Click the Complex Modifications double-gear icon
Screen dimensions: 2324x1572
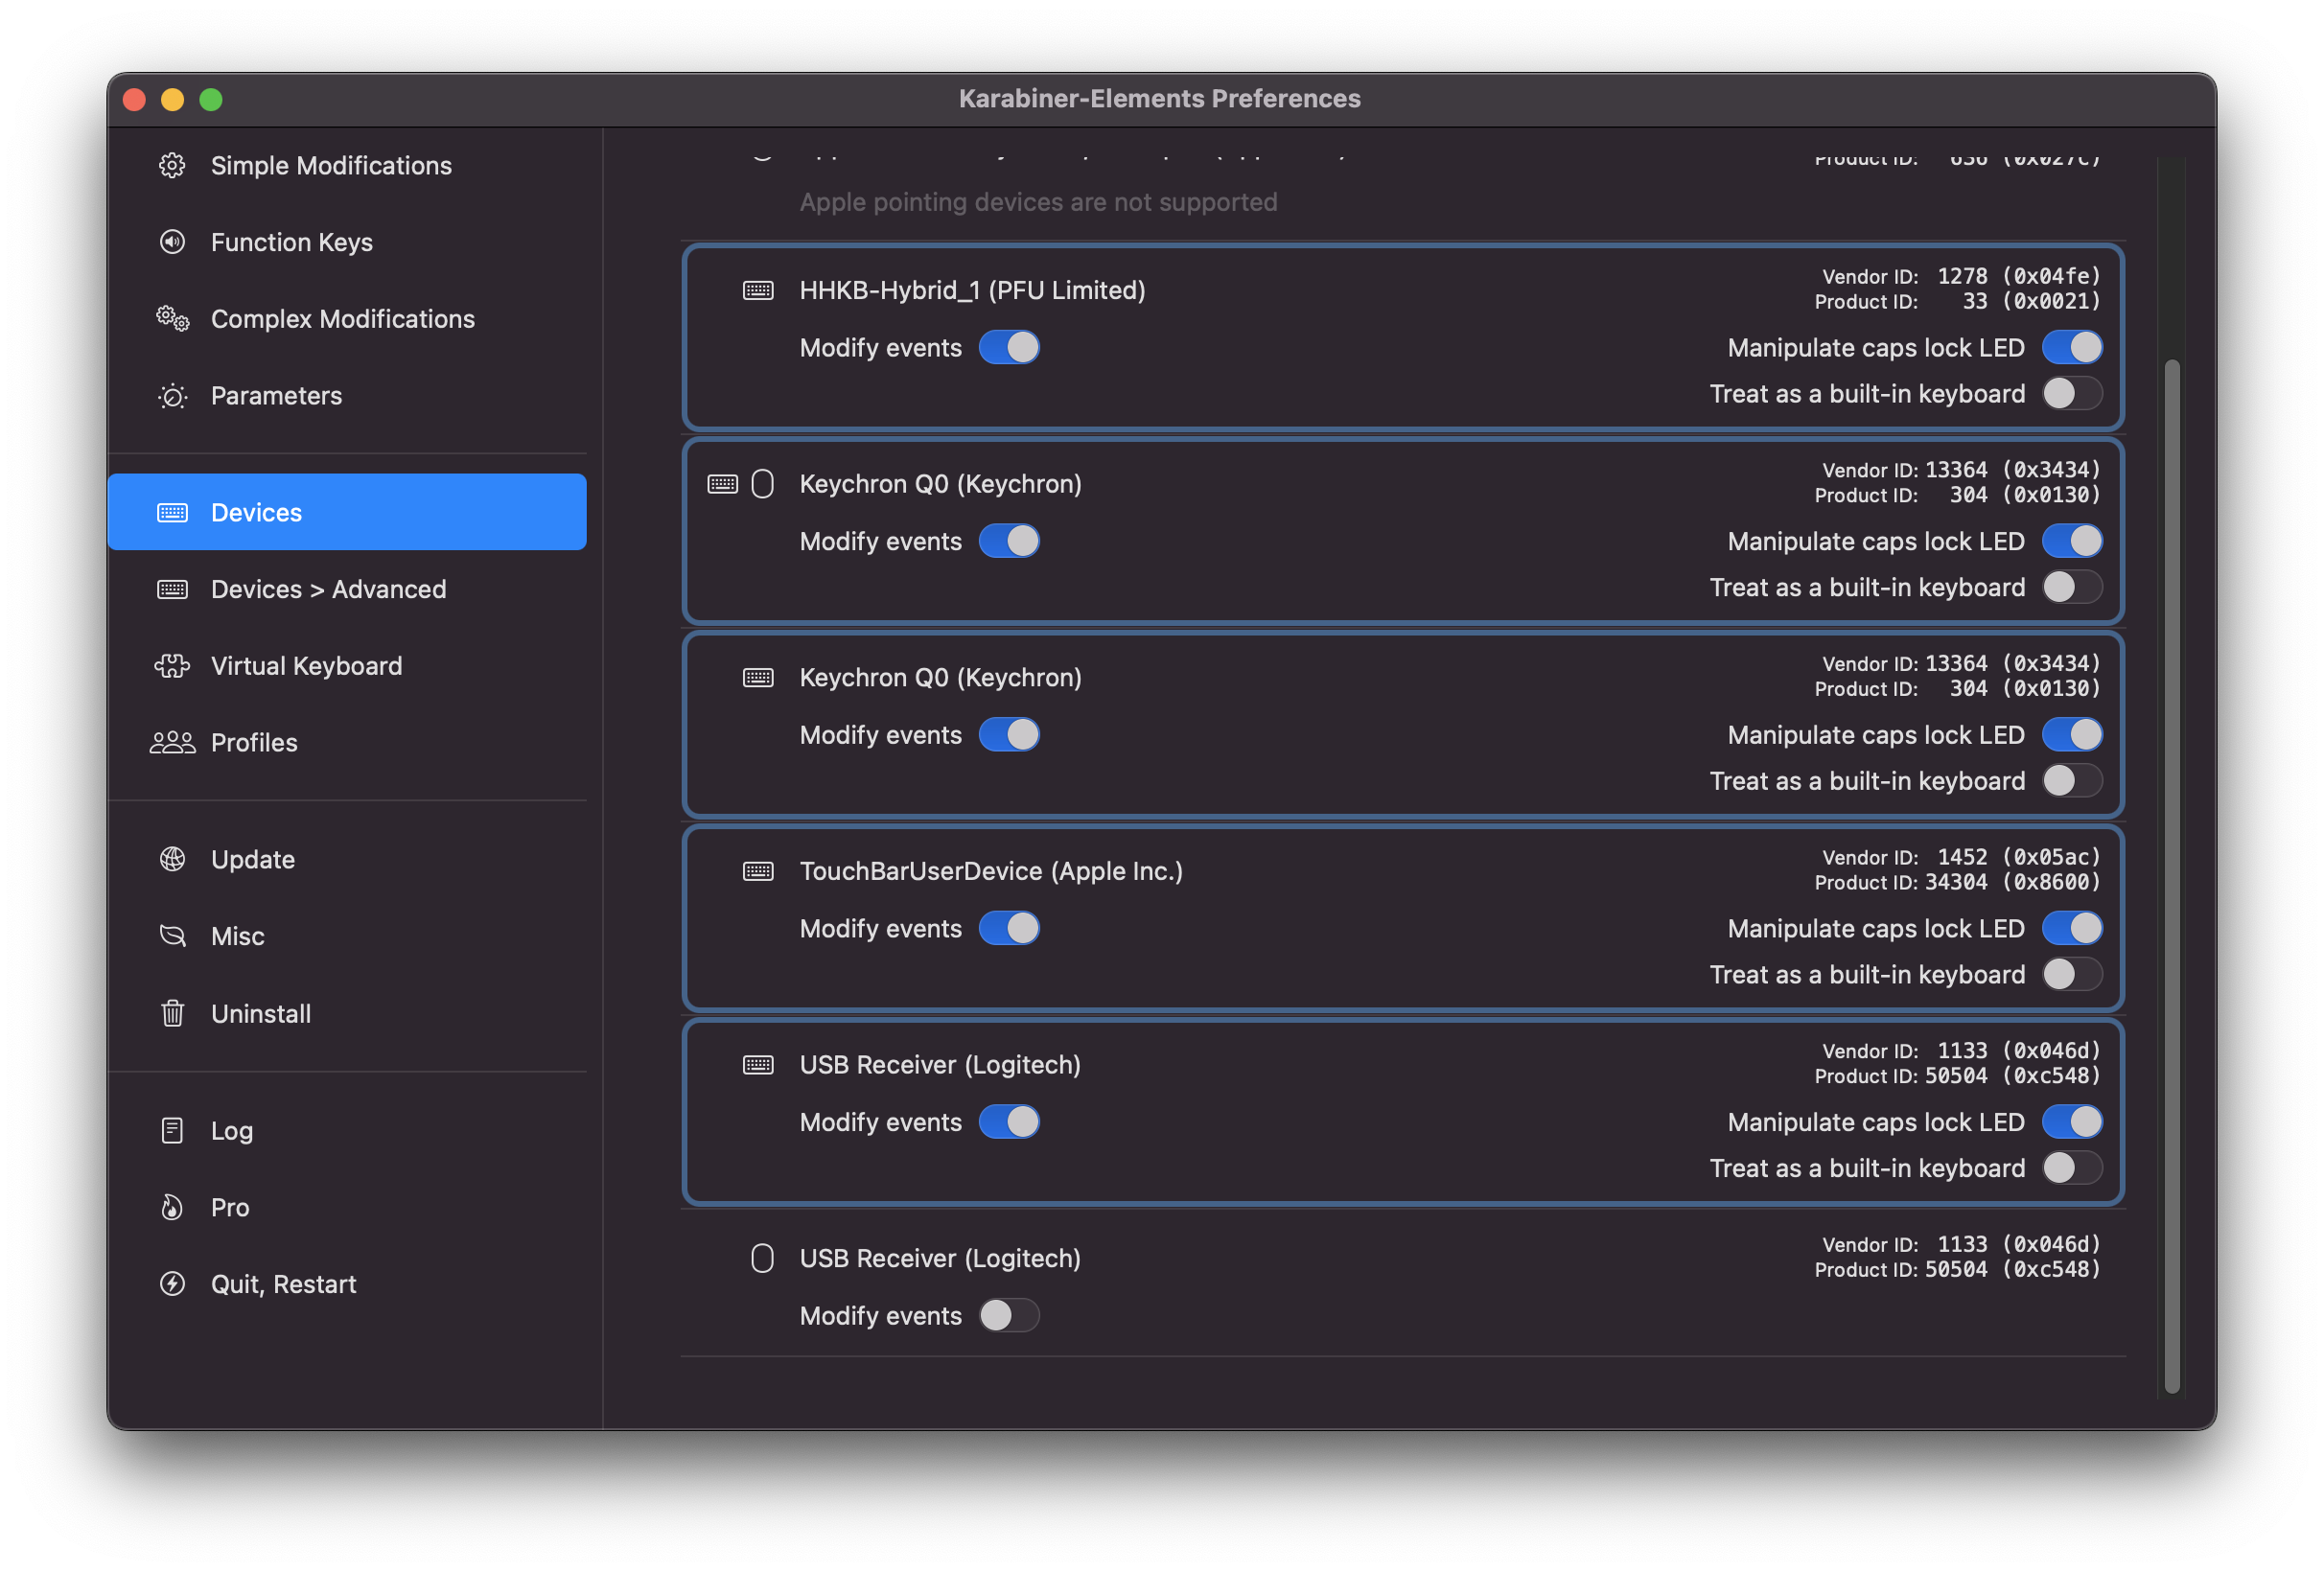pyautogui.click(x=172, y=319)
